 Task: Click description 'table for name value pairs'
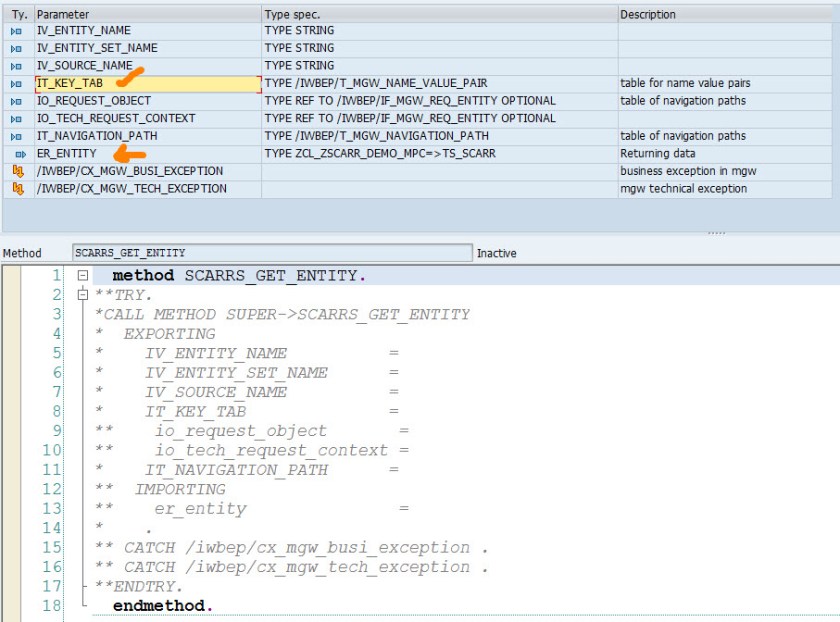(x=685, y=83)
